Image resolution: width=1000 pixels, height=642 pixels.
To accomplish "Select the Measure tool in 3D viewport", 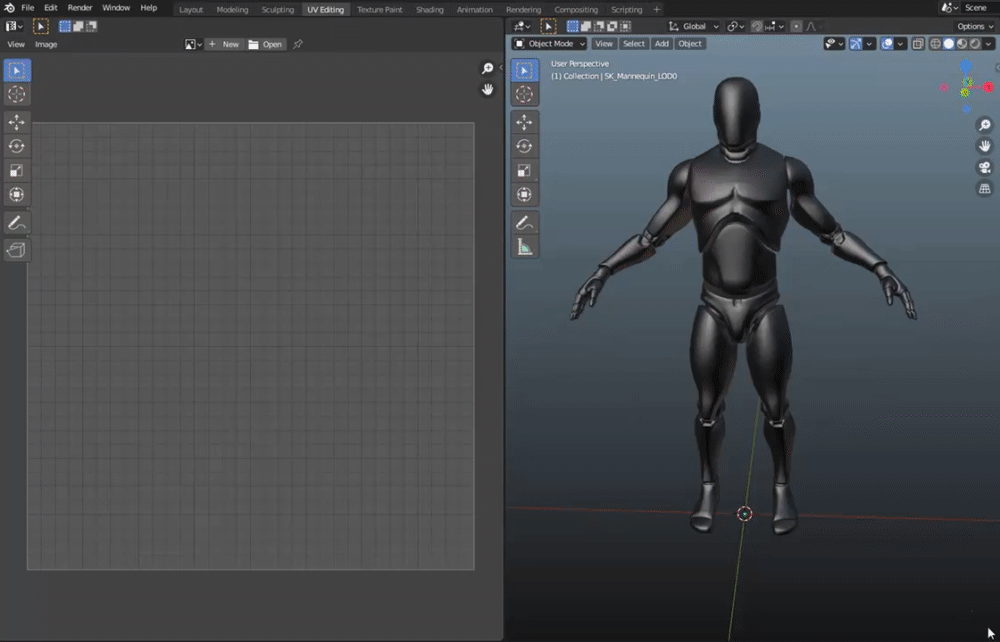I will pos(525,247).
